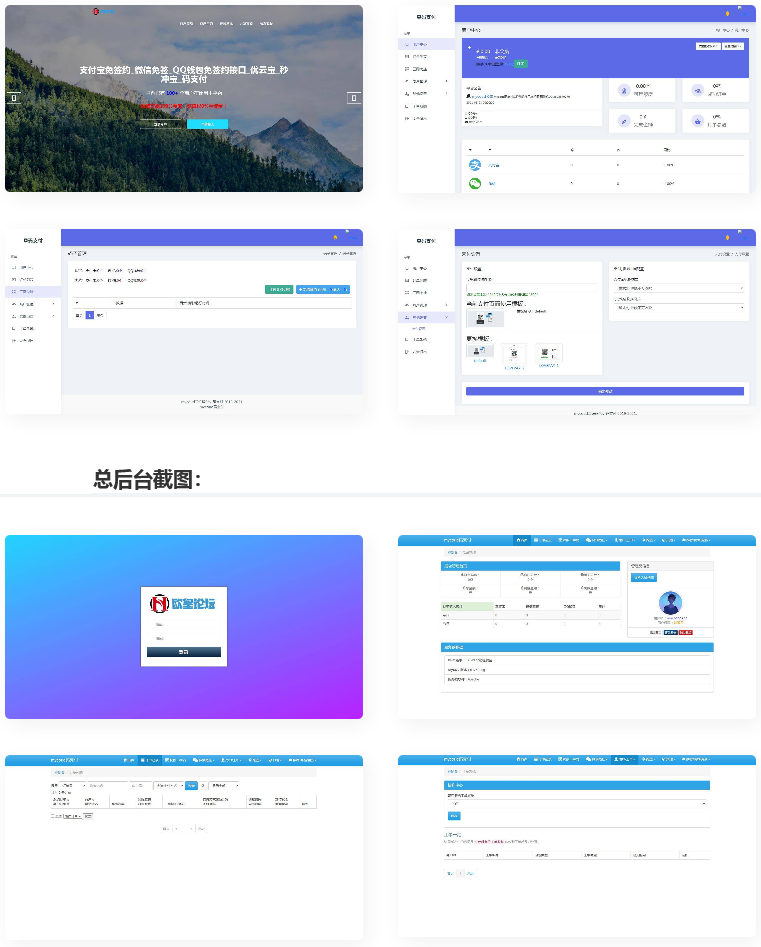Click the Alipay icon in the channel list

click(476, 165)
